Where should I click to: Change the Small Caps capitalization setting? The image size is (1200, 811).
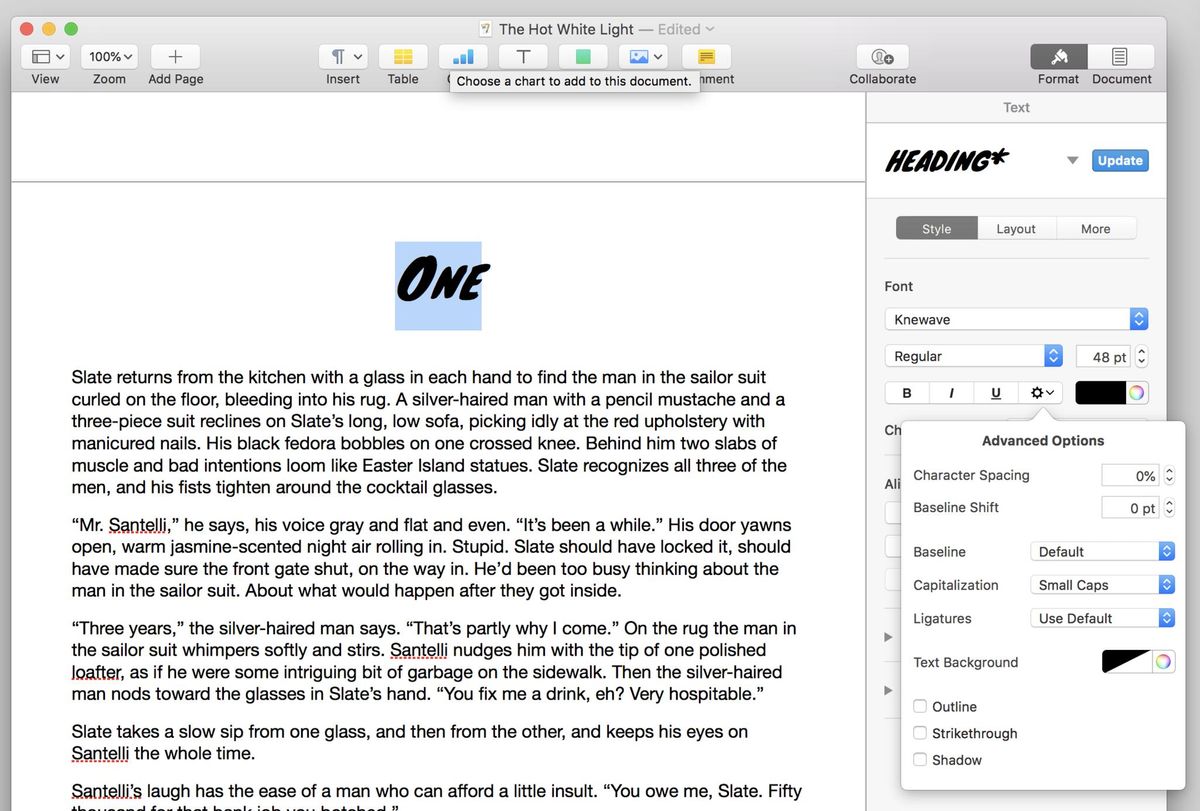pyautogui.click(x=1101, y=584)
